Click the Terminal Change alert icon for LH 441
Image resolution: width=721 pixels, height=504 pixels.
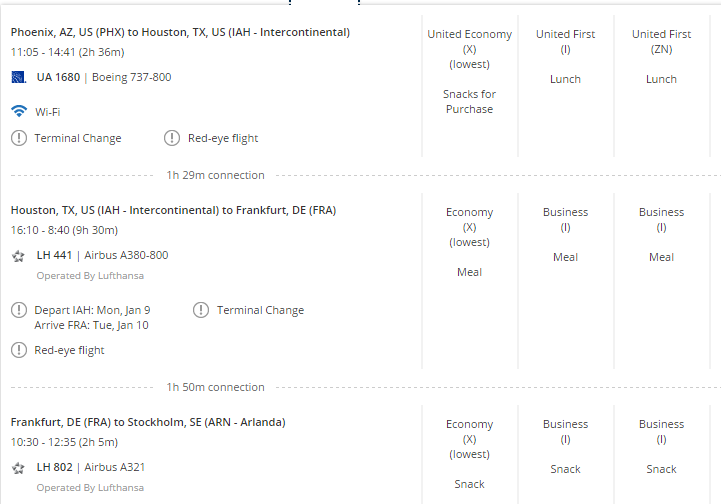click(201, 310)
